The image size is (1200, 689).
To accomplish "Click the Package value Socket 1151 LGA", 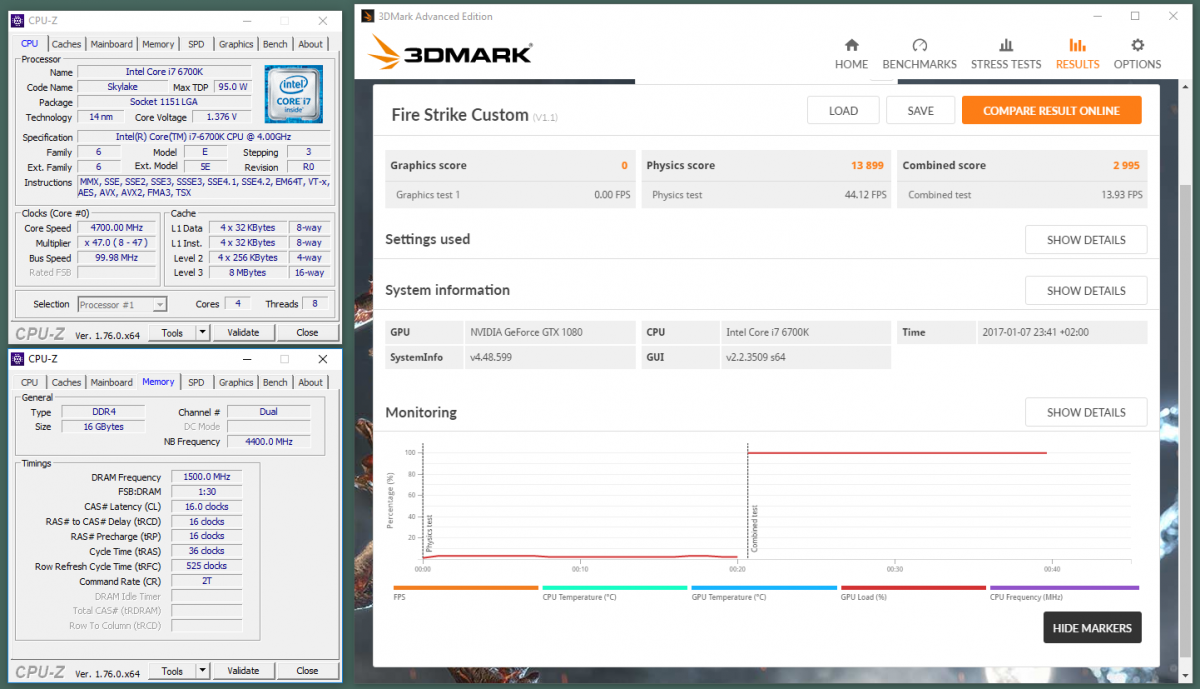I will pos(166,102).
